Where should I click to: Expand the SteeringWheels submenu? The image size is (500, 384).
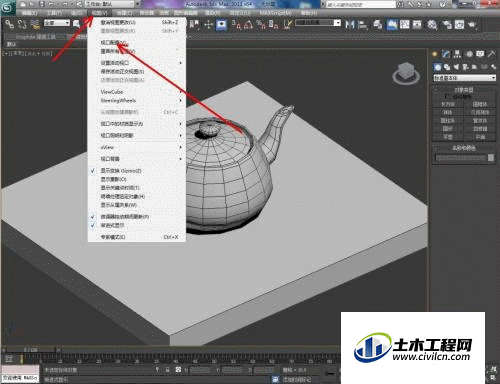[137, 100]
